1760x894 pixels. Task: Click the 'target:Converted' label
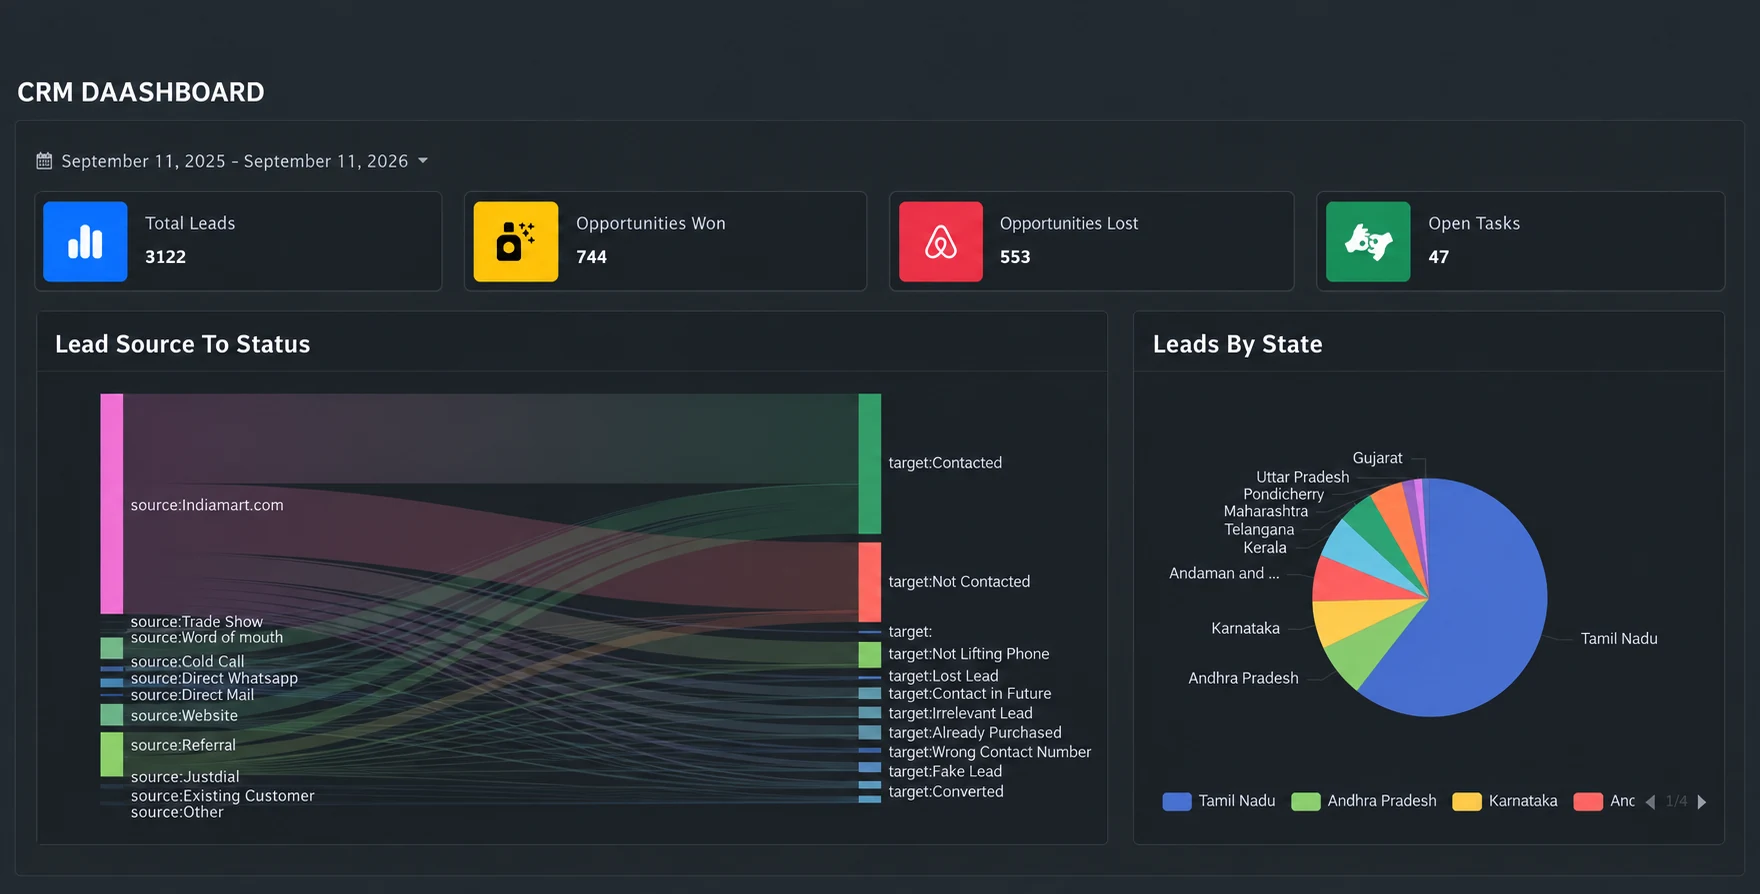pyautogui.click(x=946, y=792)
